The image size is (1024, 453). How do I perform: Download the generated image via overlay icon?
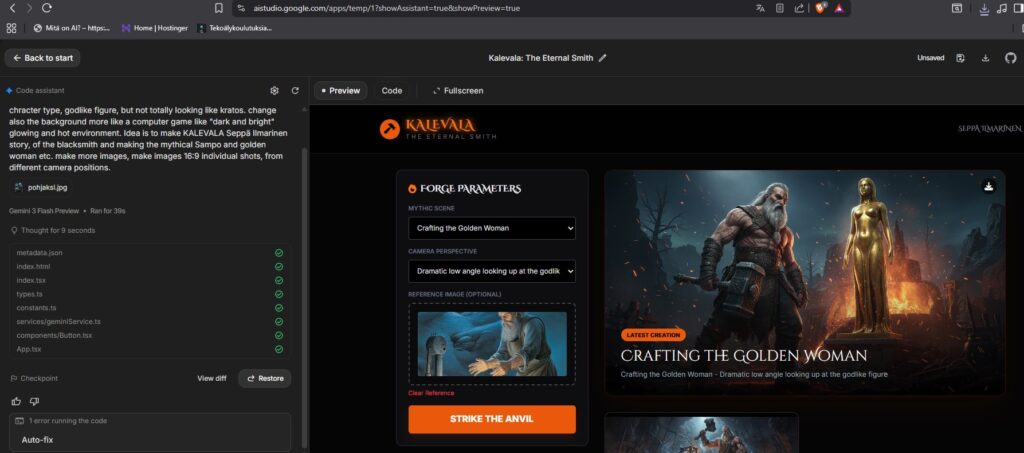click(988, 186)
